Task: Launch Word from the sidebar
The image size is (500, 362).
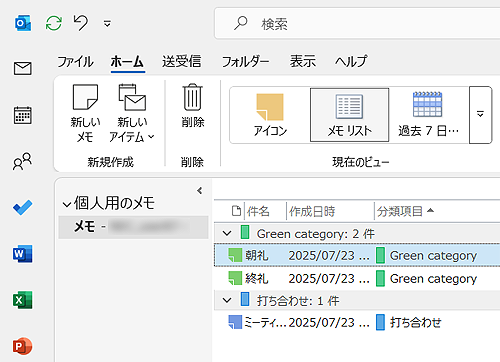Action: point(23,254)
